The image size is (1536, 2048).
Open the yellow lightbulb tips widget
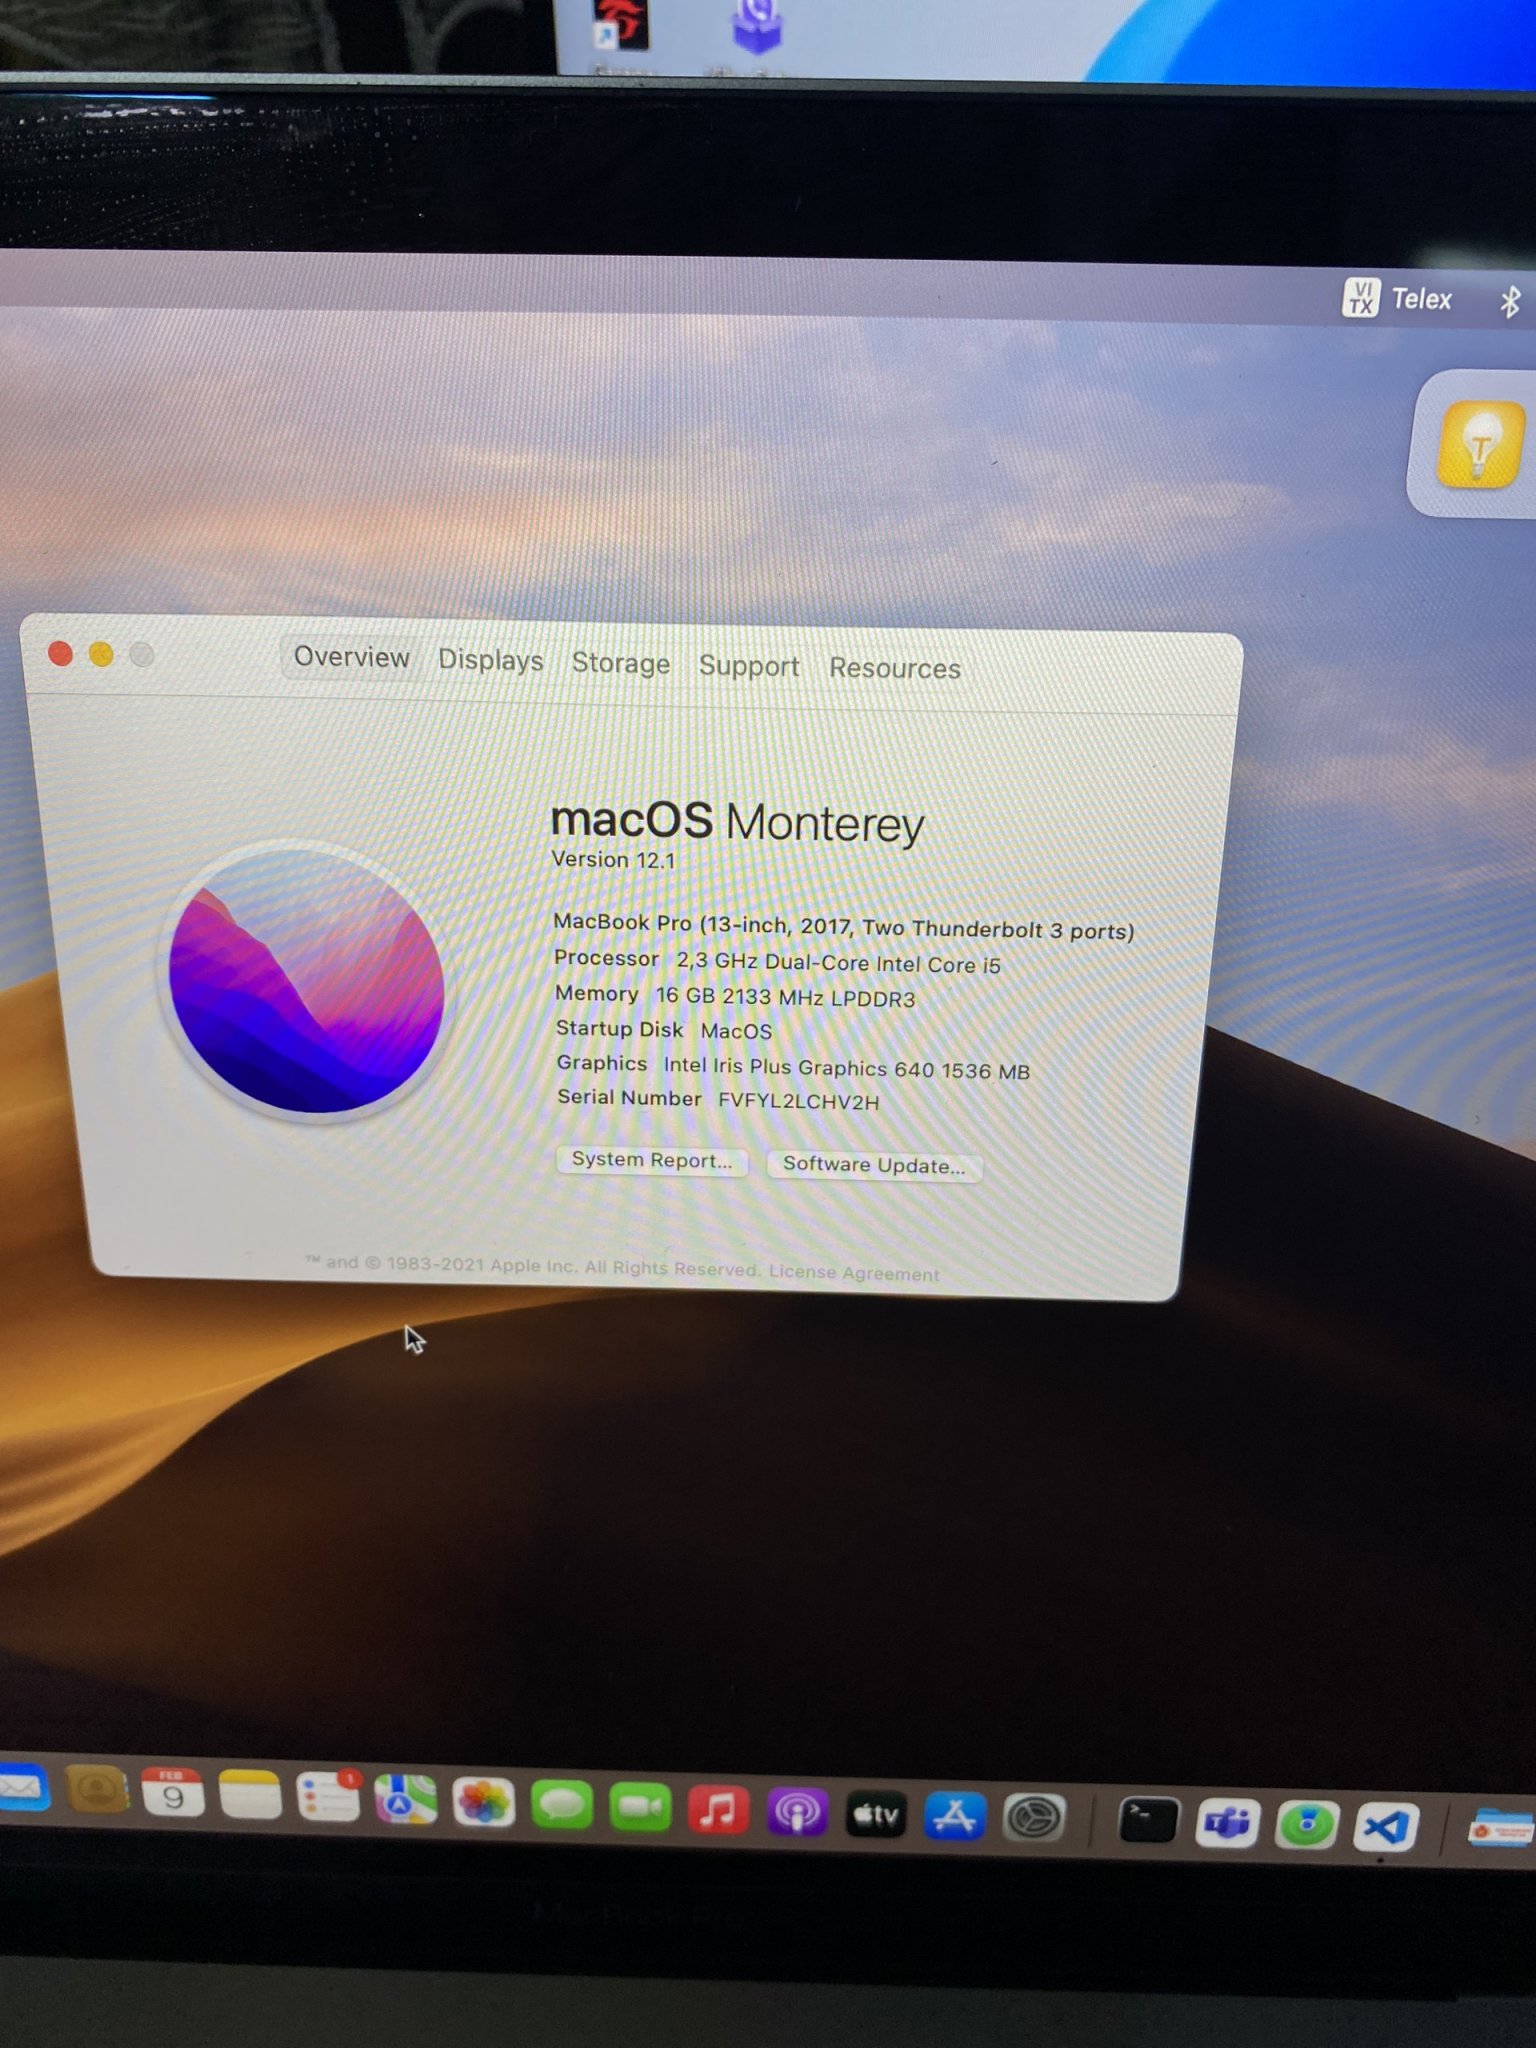point(1478,445)
